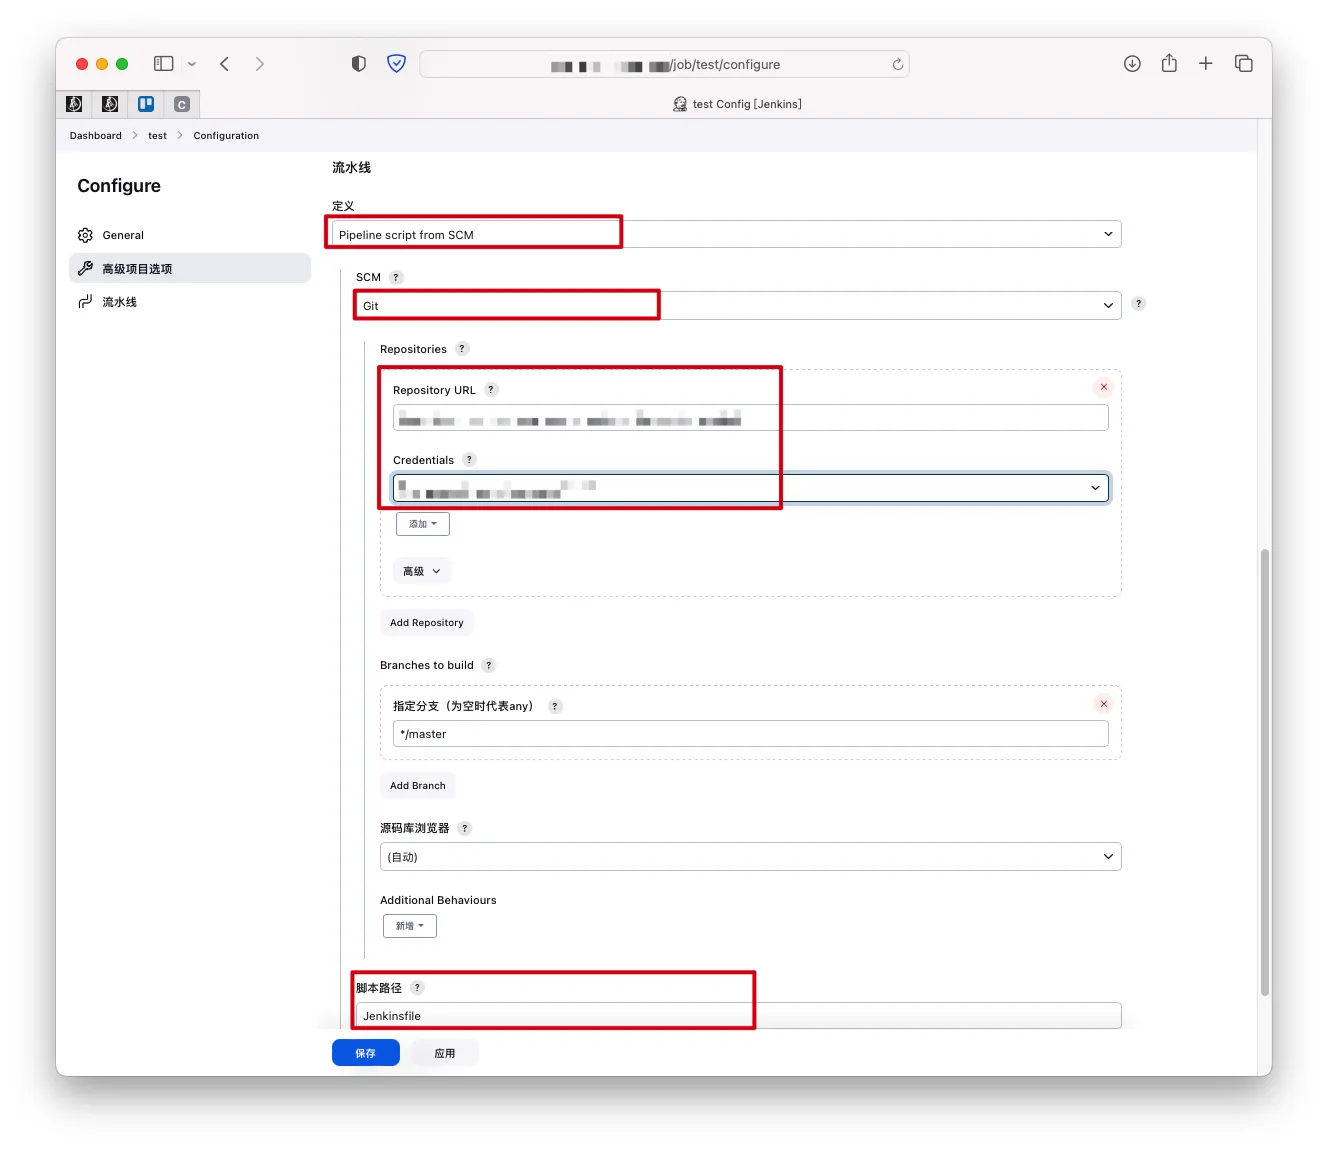Show the tab overview icon

[x=1244, y=64]
